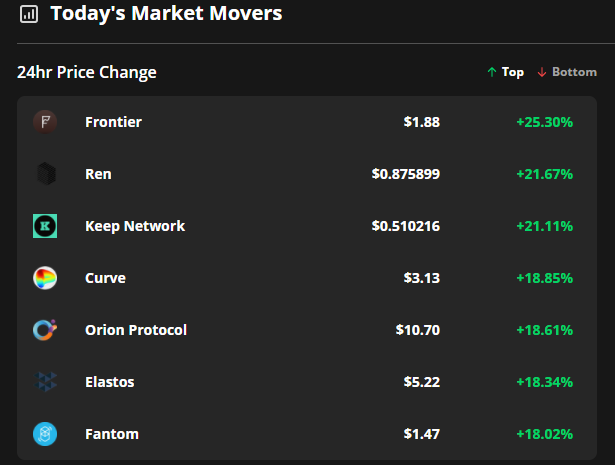Click the market movers chart icon
615x465 pixels.
click(x=29, y=14)
